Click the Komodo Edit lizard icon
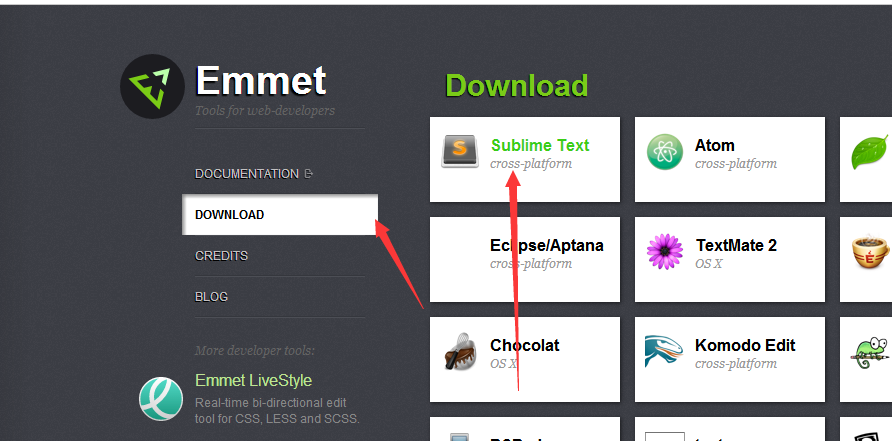892x441 pixels. [663, 351]
